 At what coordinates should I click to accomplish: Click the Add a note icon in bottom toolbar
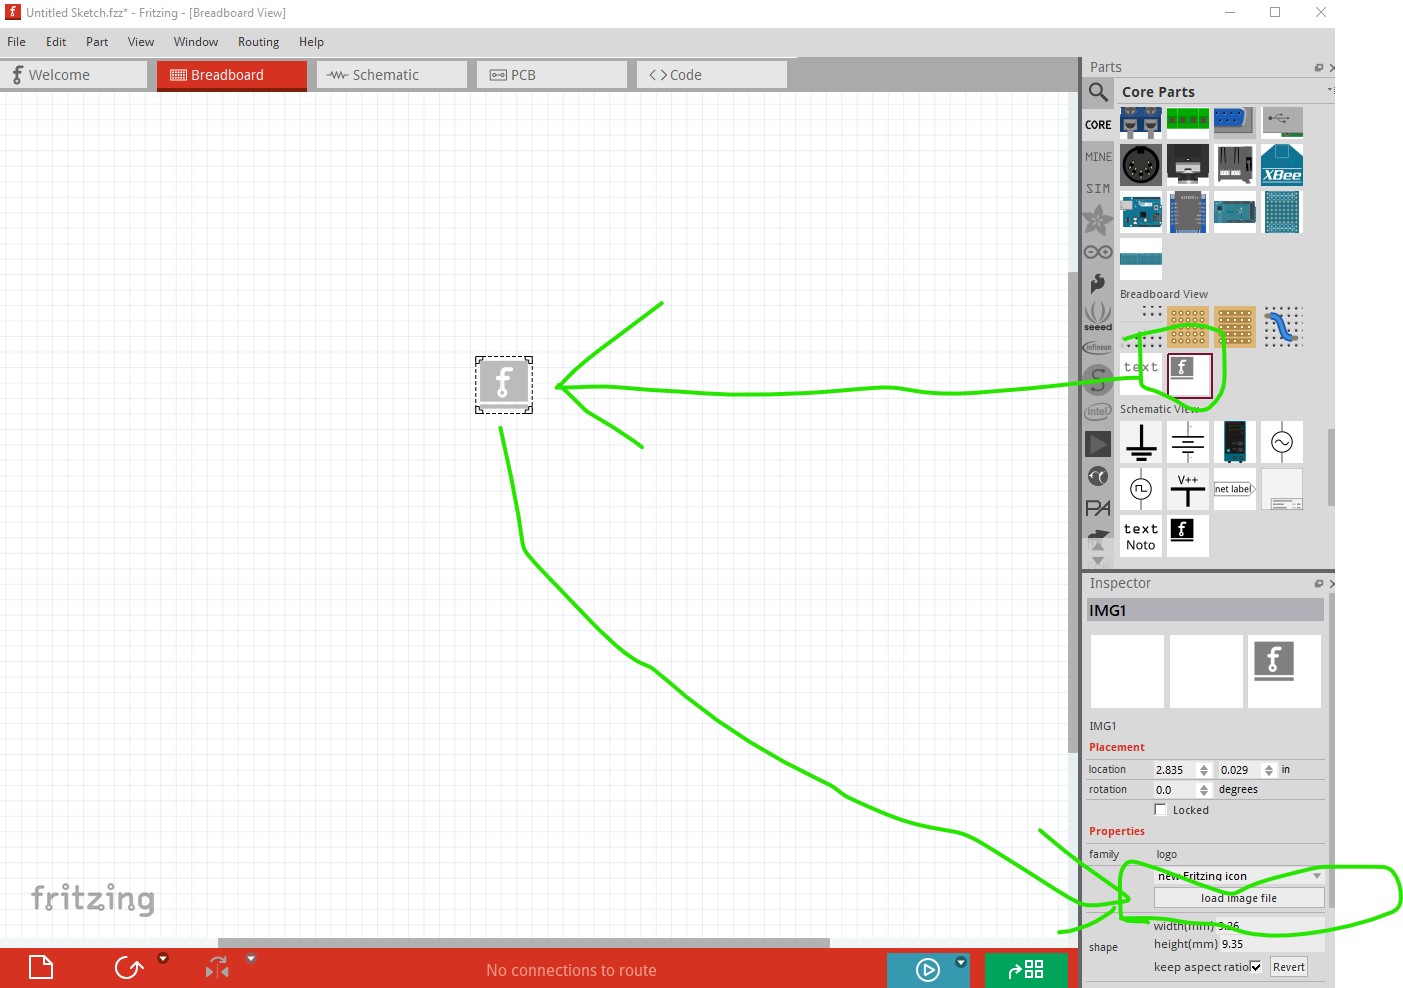(x=41, y=968)
